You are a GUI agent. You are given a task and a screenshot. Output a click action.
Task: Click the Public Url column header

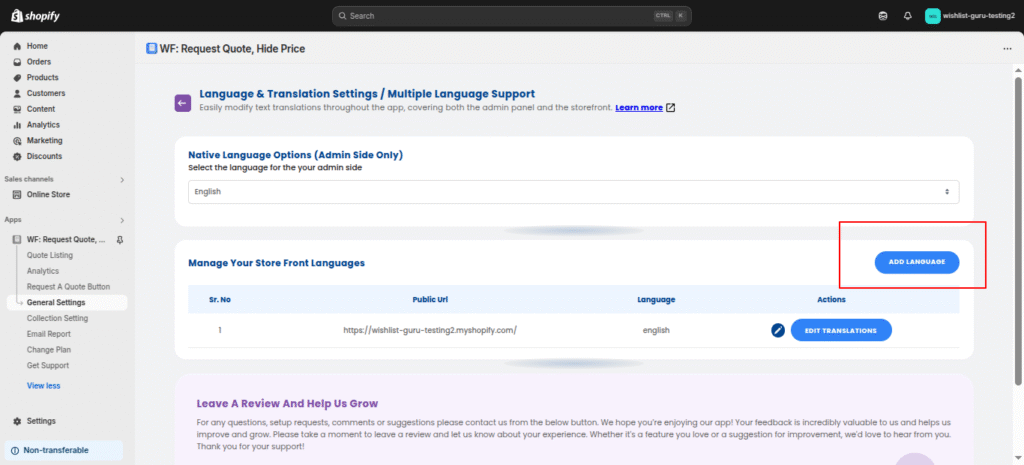click(x=430, y=300)
